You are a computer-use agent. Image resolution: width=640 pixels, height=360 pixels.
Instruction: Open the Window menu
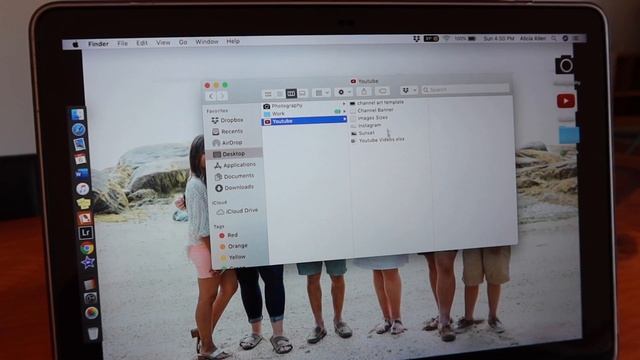point(207,41)
